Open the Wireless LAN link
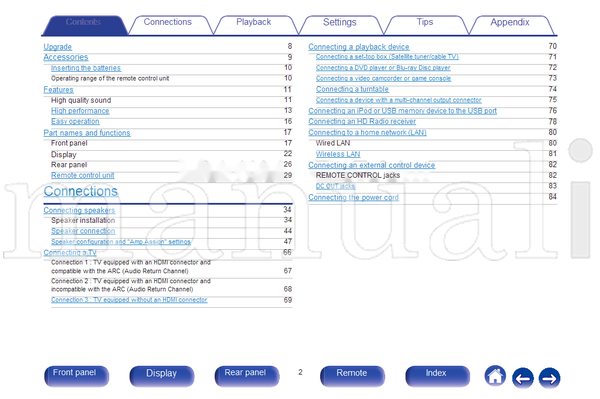Viewport: 600px width, 399px height. (x=338, y=154)
